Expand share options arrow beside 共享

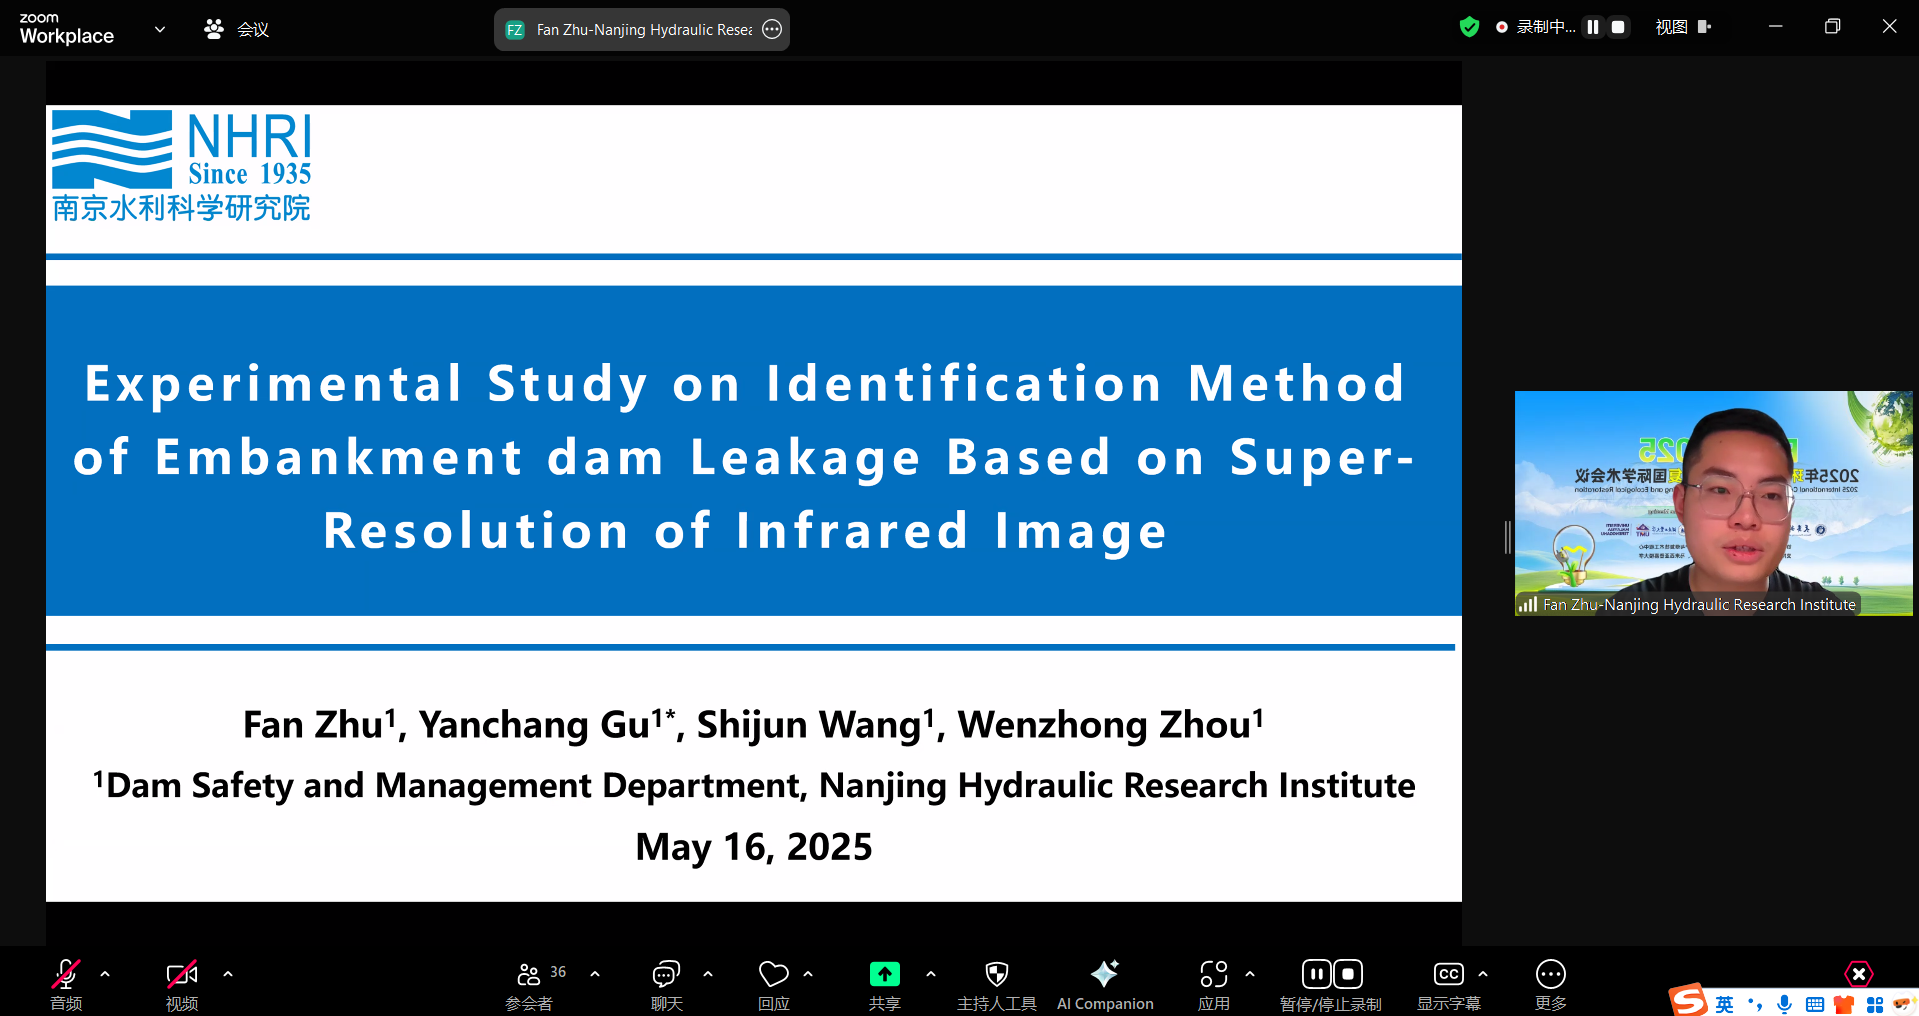931,974
